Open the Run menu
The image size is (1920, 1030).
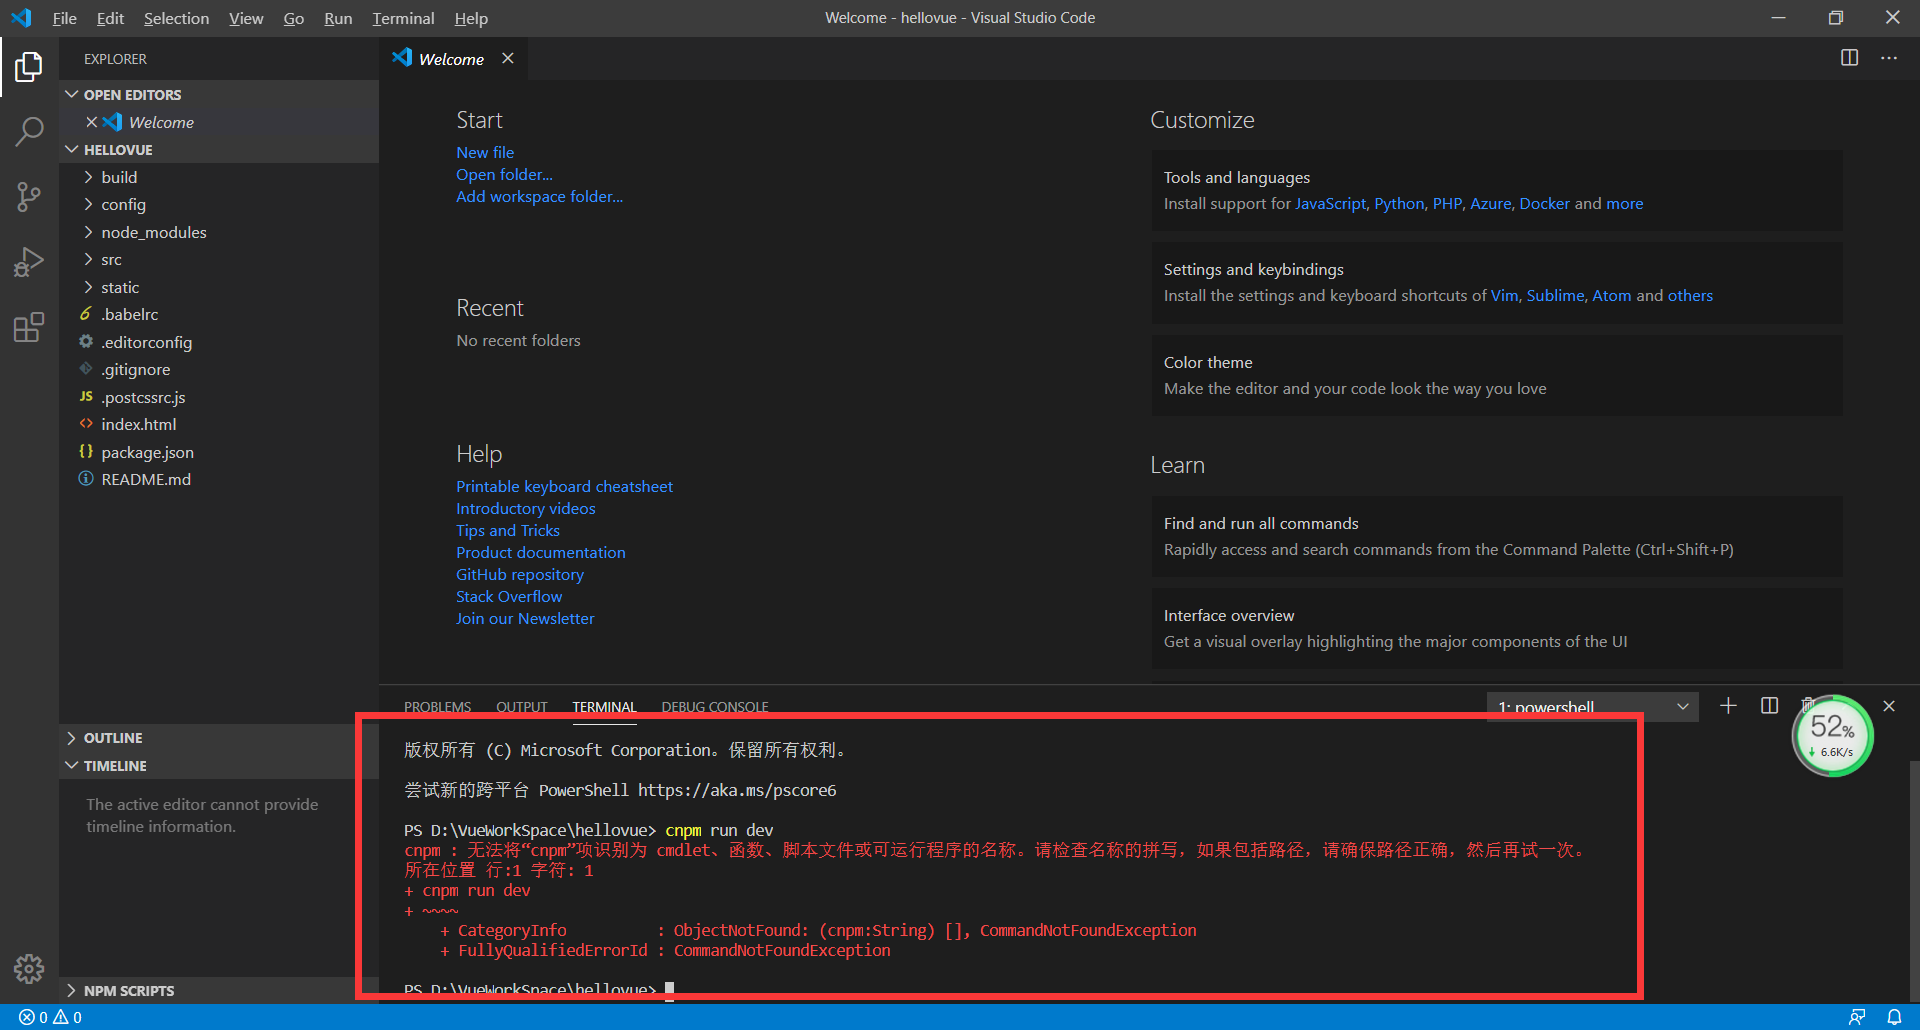[x=338, y=18]
